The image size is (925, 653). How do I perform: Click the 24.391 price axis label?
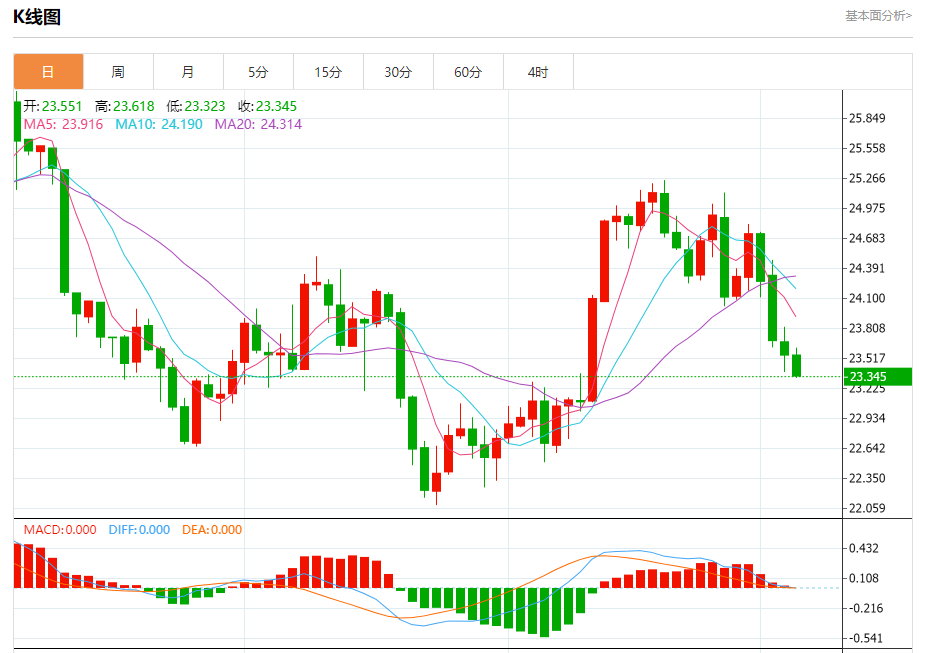(867, 268)
